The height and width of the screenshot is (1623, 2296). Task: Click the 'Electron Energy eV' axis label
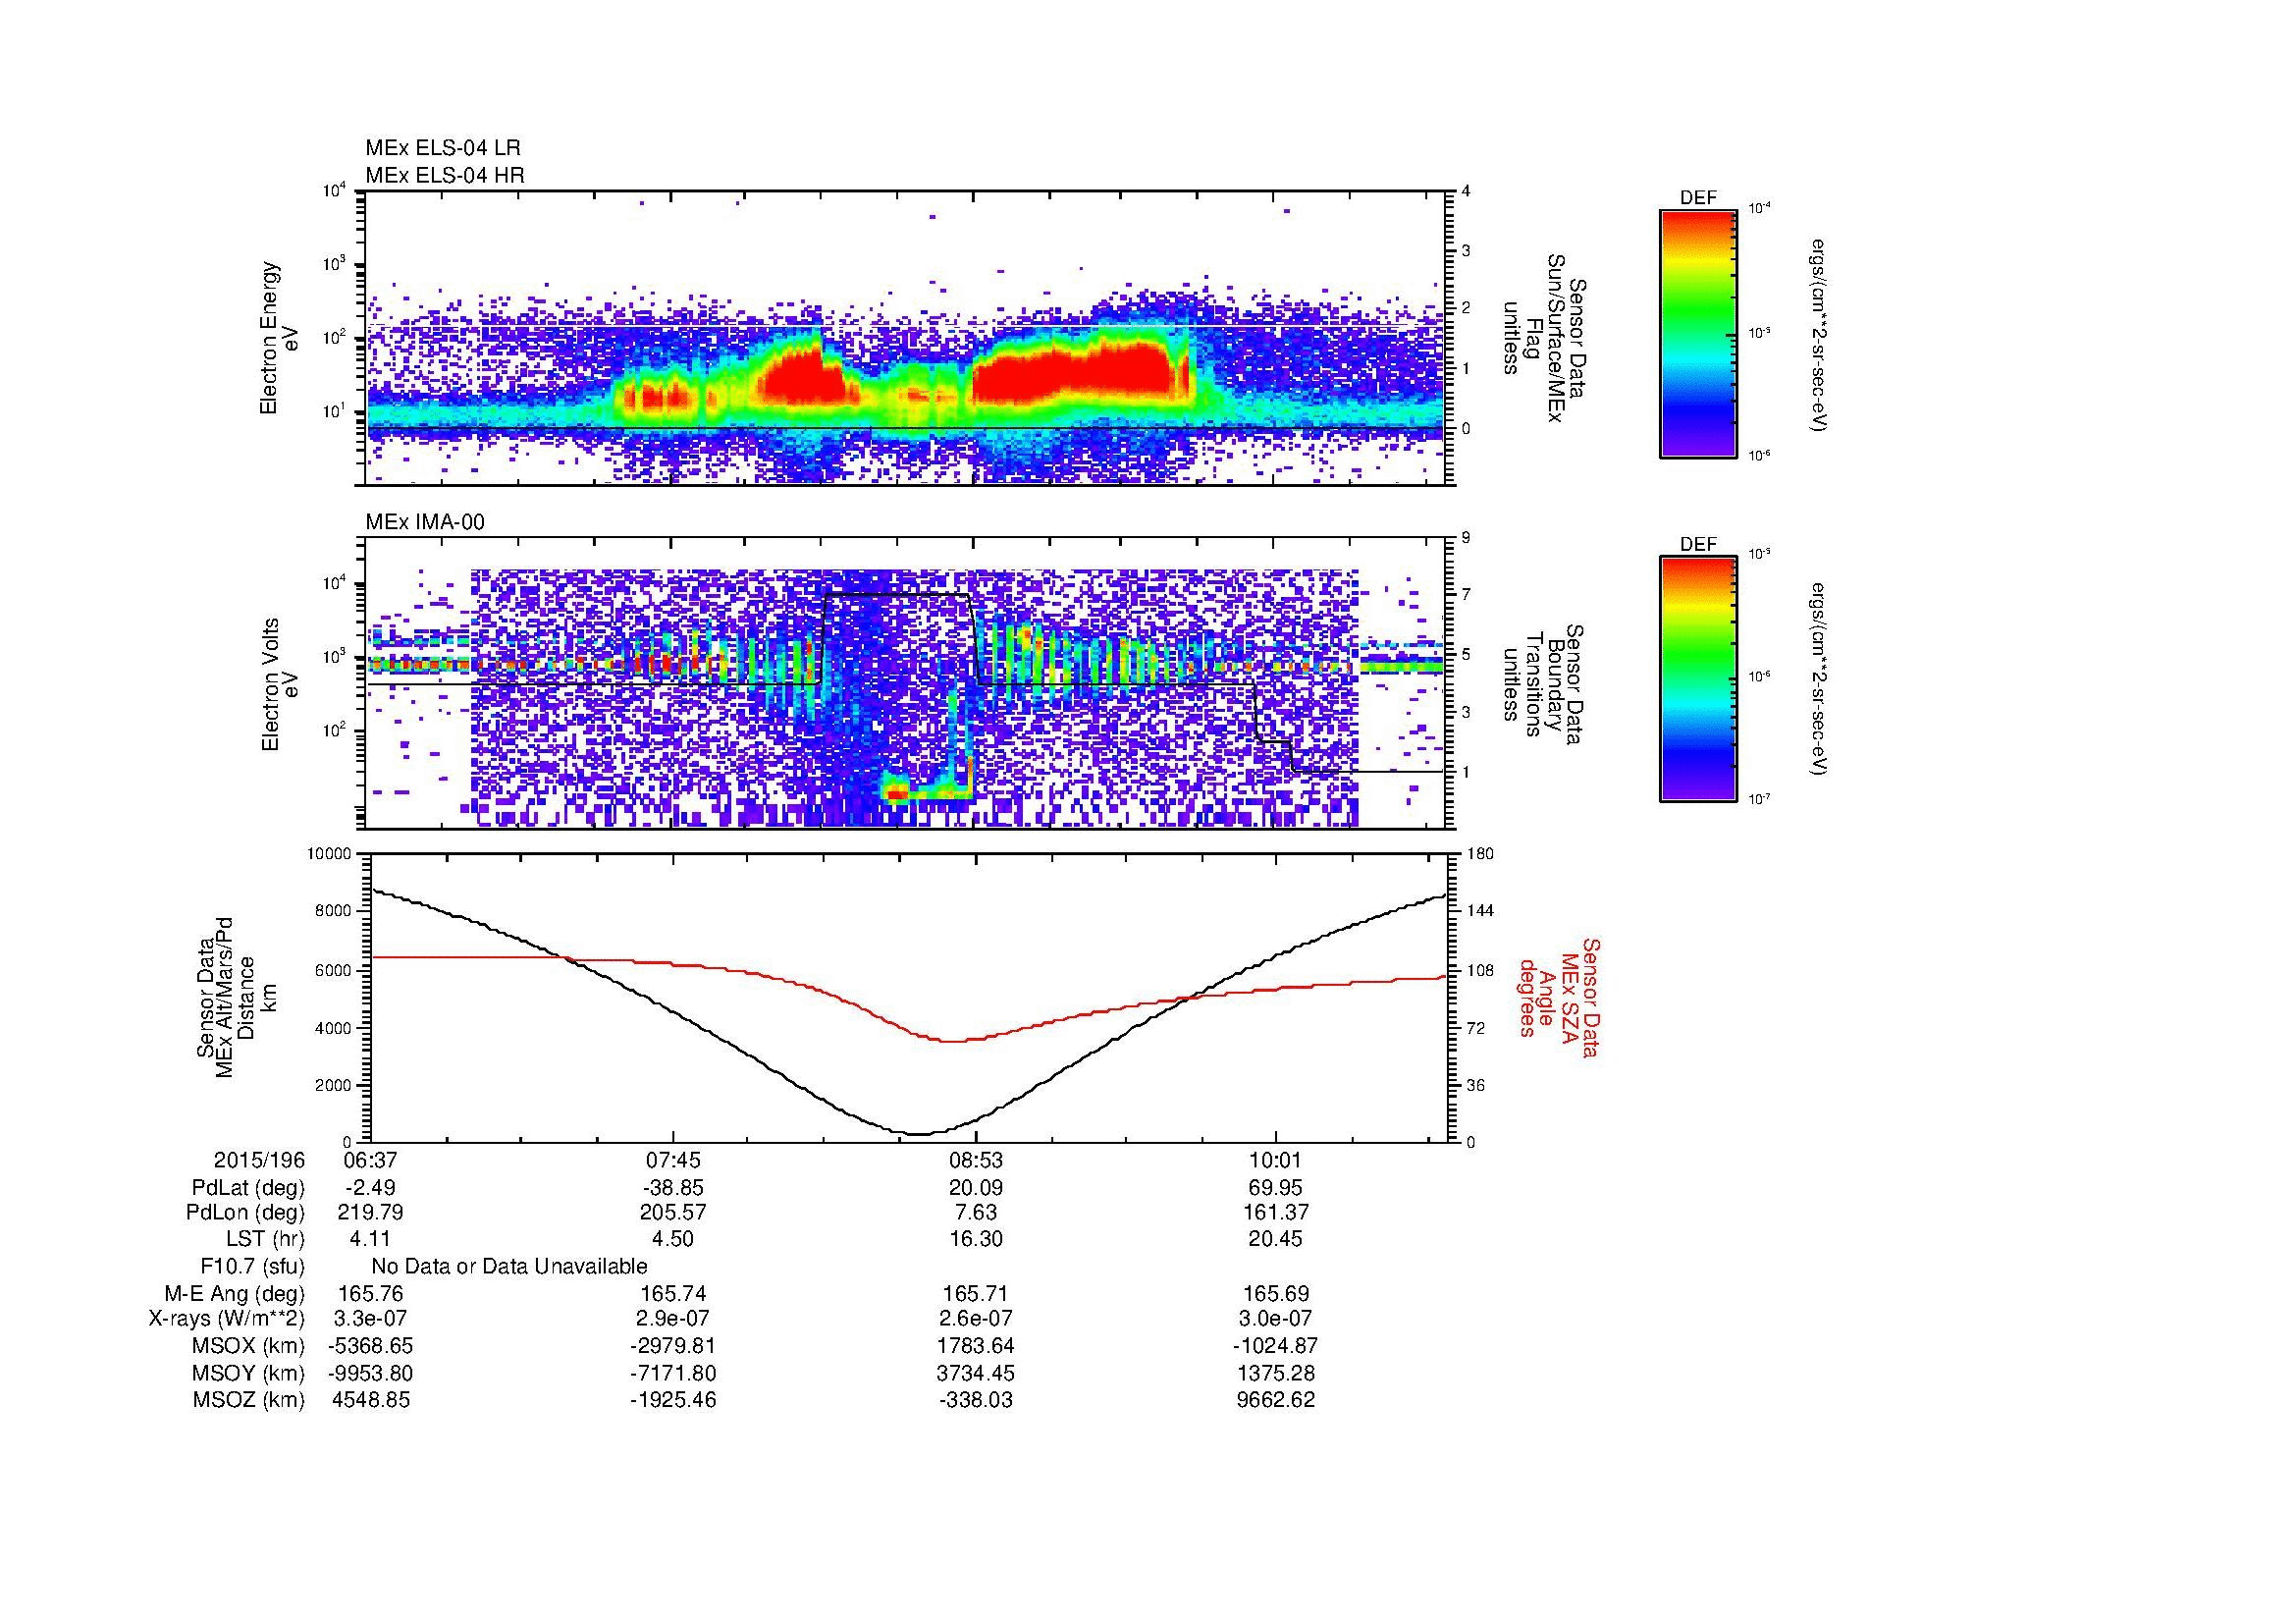coord(279,339)
